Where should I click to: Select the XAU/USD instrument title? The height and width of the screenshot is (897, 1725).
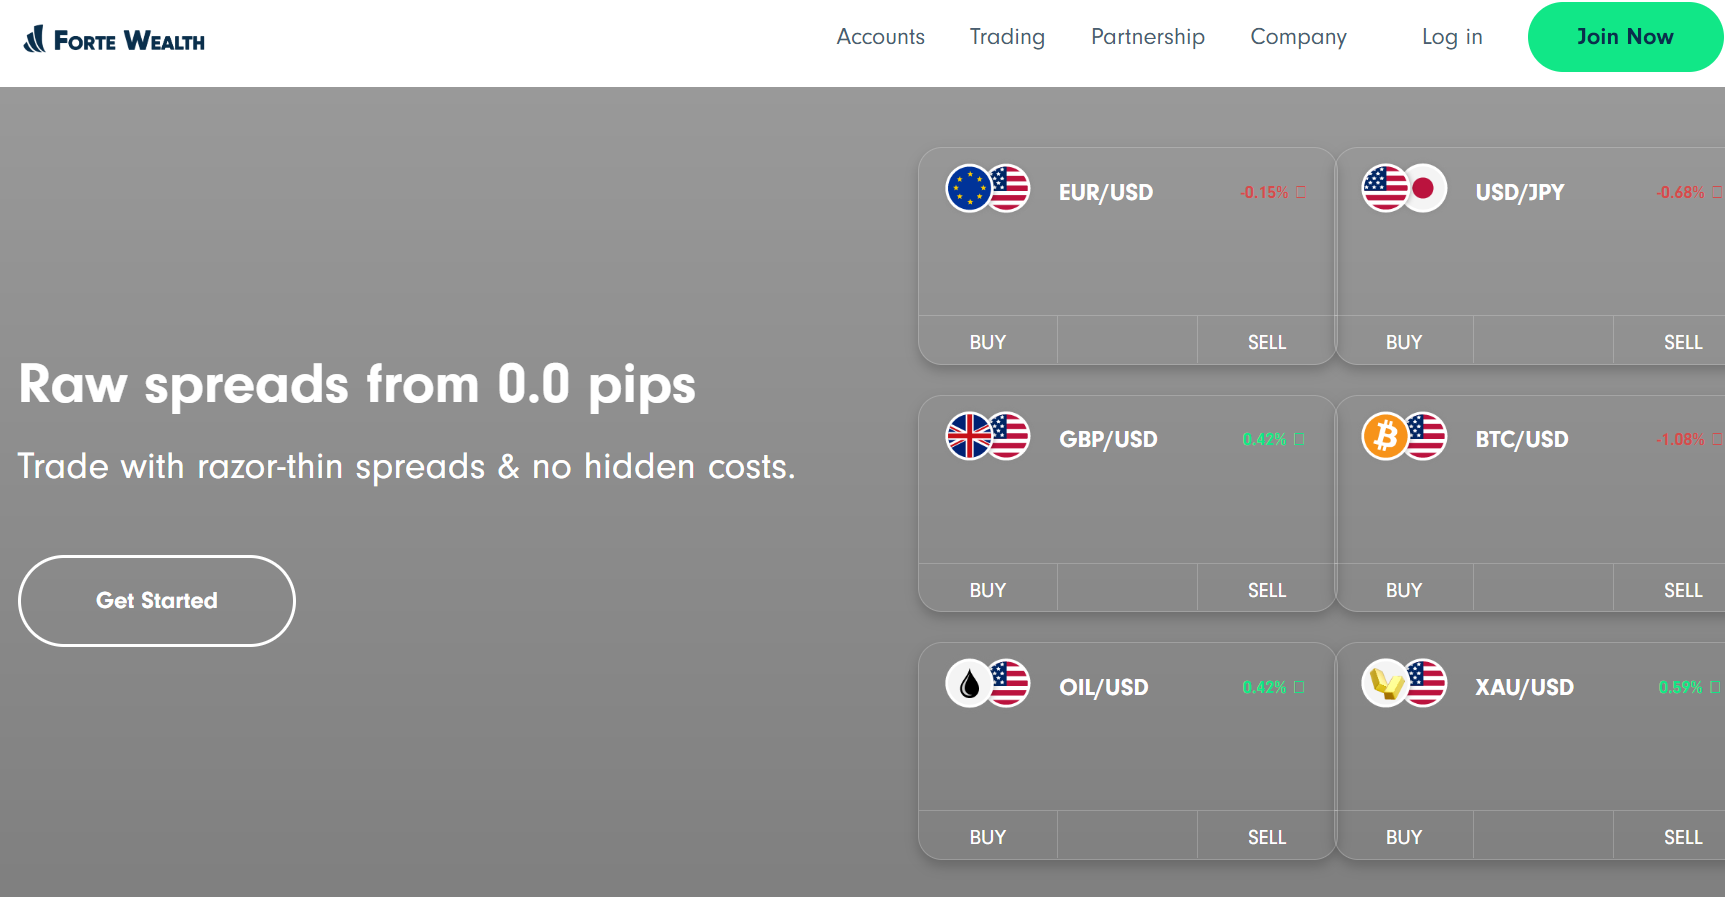click(x=1524, y=687)
